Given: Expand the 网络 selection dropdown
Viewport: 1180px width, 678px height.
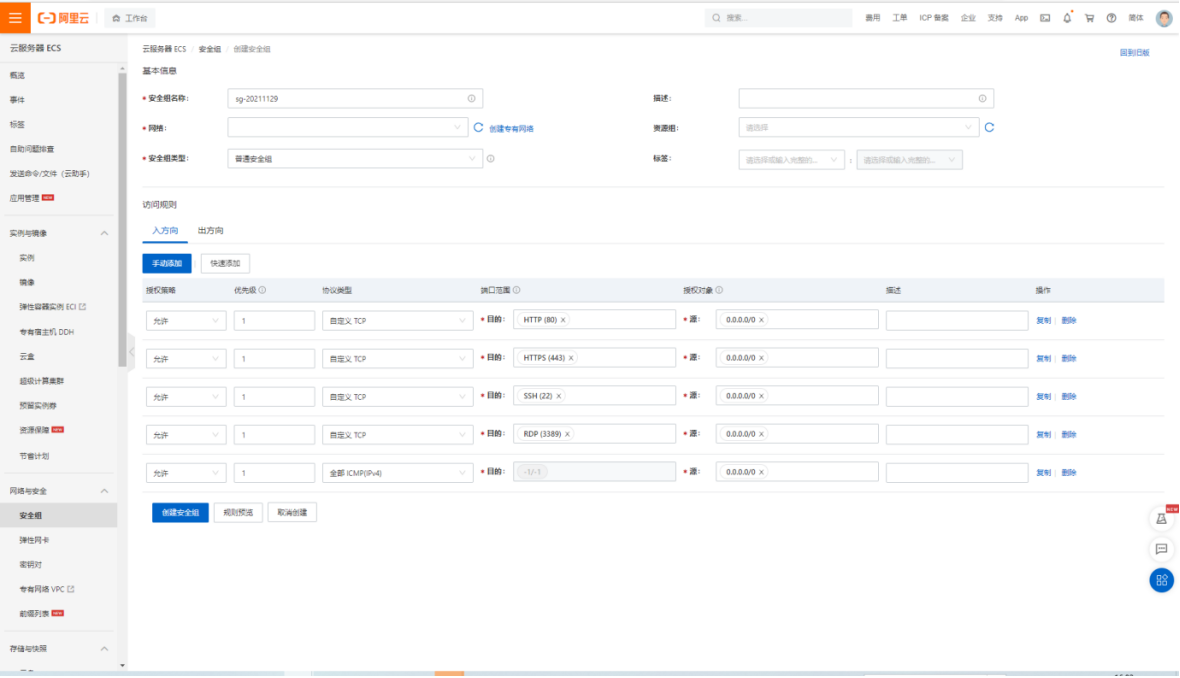Looking at the screenshot, I should [x=347, y=128].
